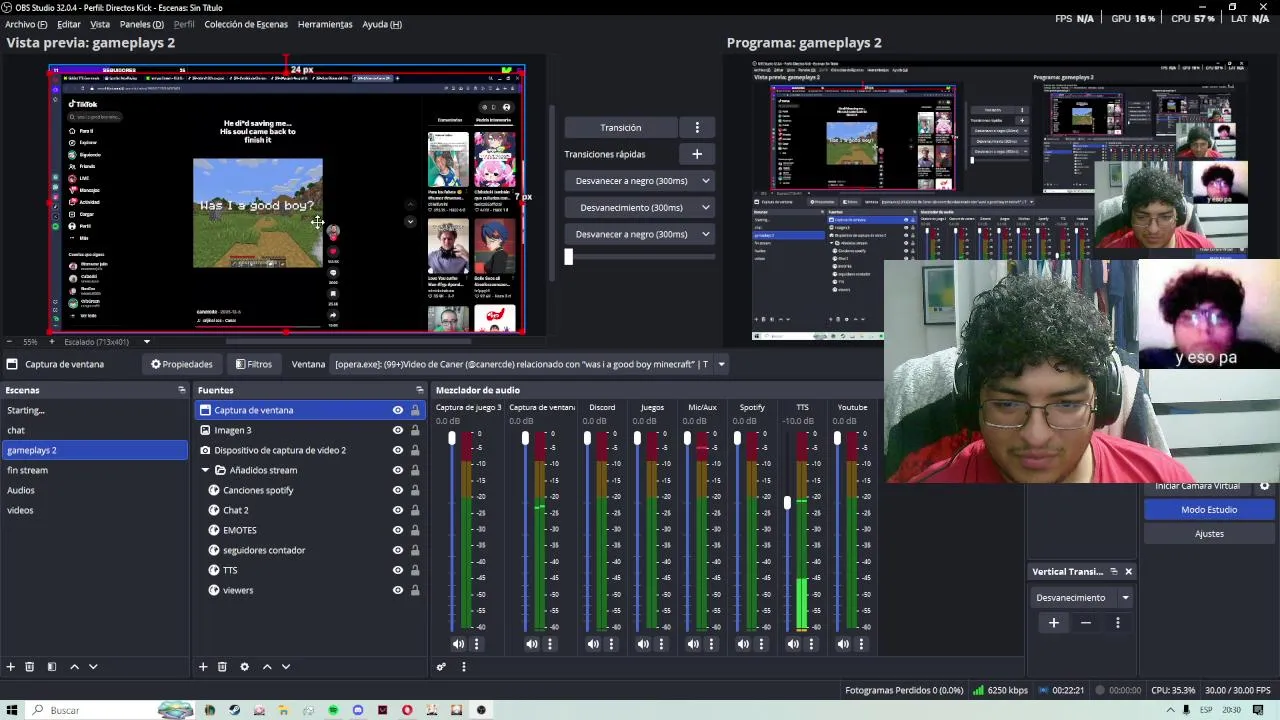
Task: Mute the Youtube audio channel
Action: pyautogui.click(x=843, y=644)
